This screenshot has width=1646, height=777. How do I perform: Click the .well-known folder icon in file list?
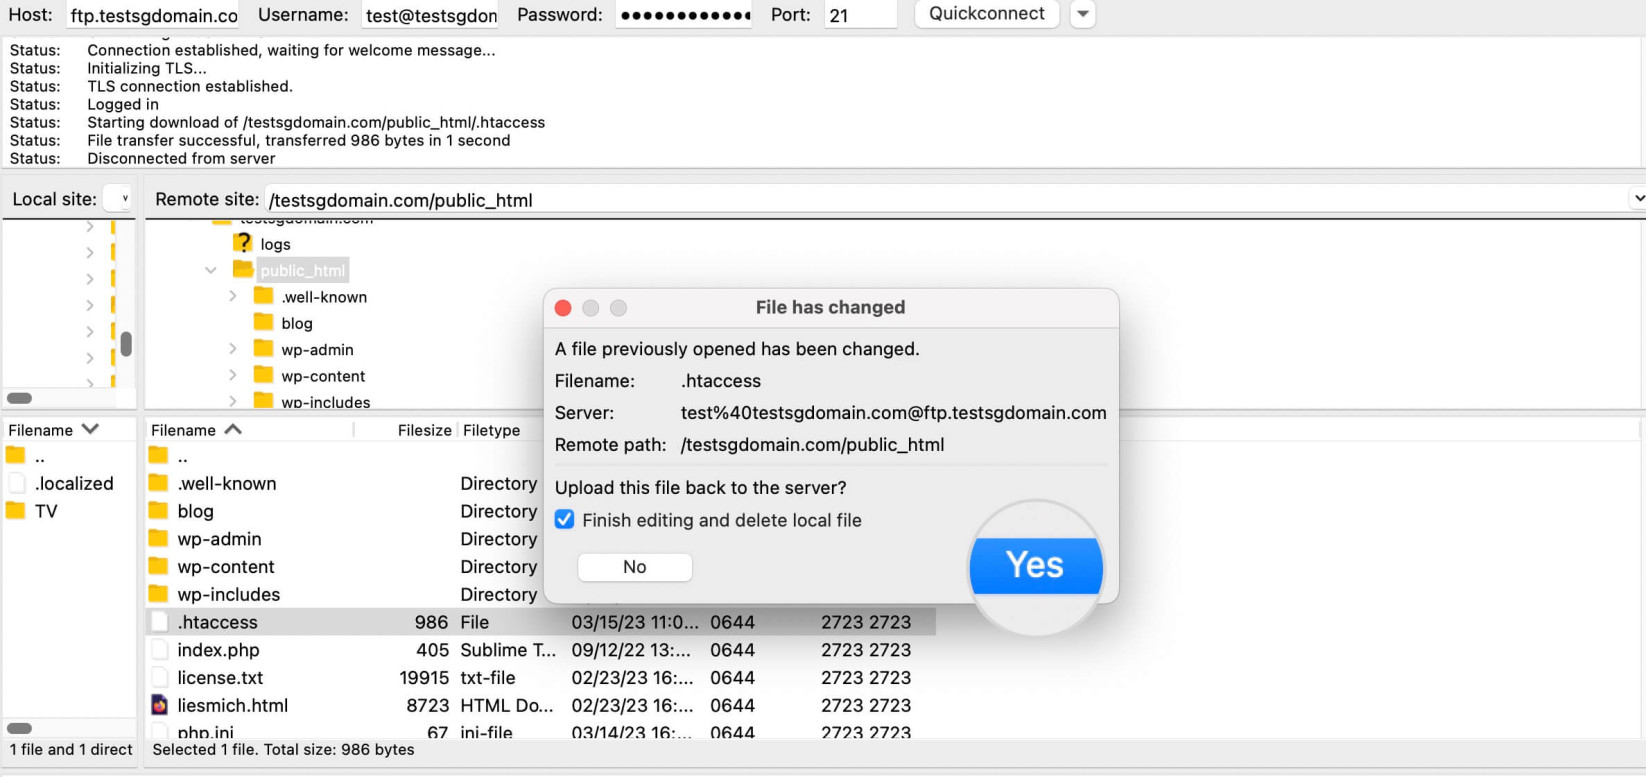(158, 482)
